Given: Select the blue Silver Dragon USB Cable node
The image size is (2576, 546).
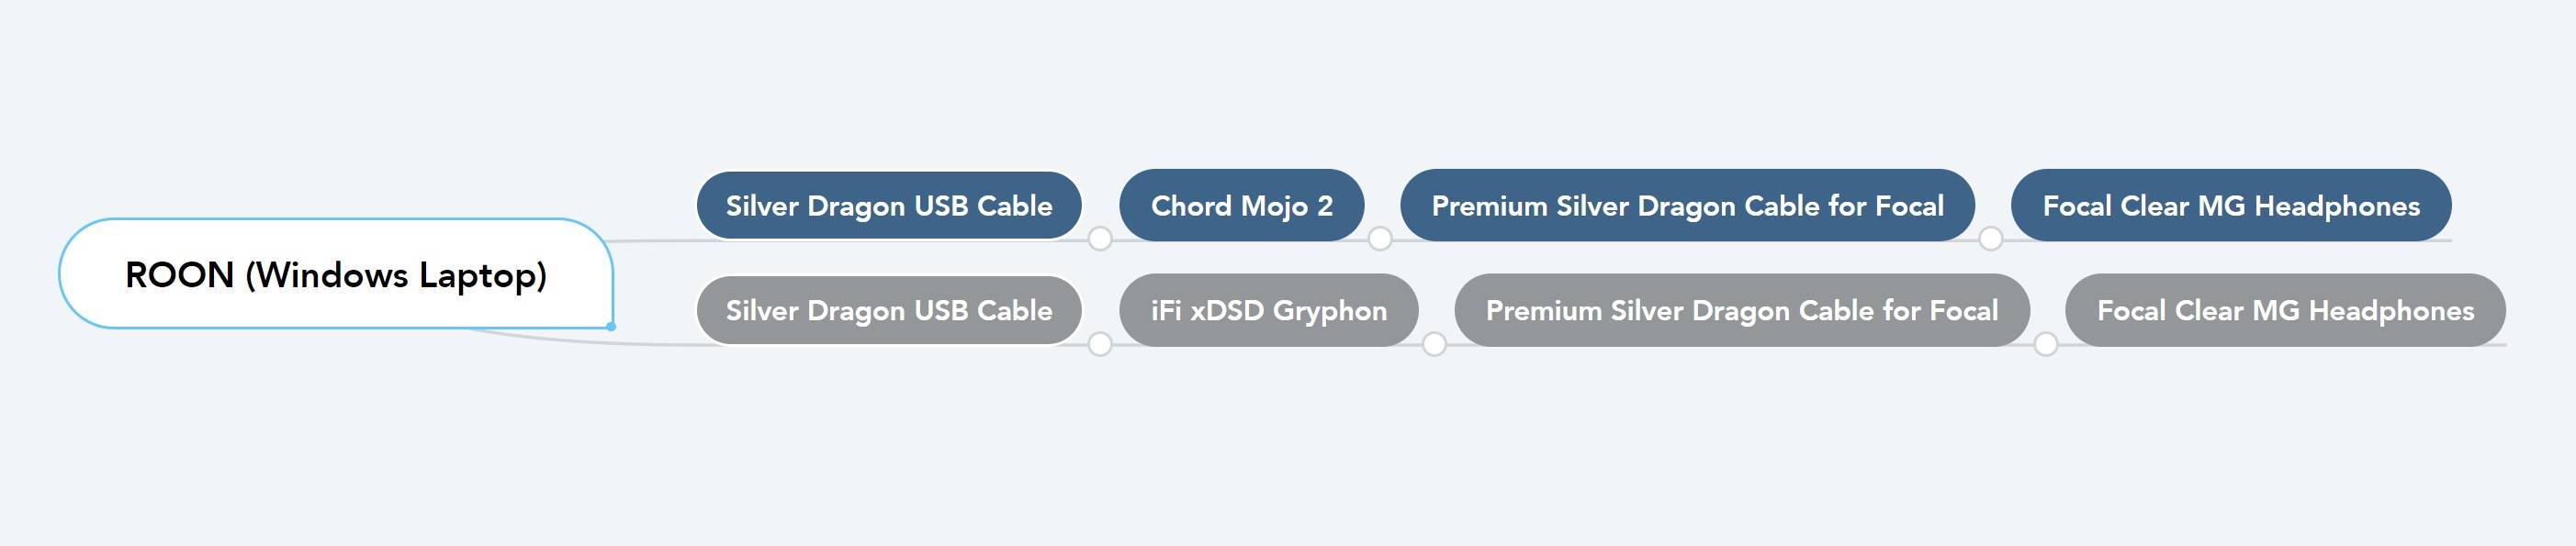Looking at the screenshot, I should pyautogui.click(x=889, y=205).
